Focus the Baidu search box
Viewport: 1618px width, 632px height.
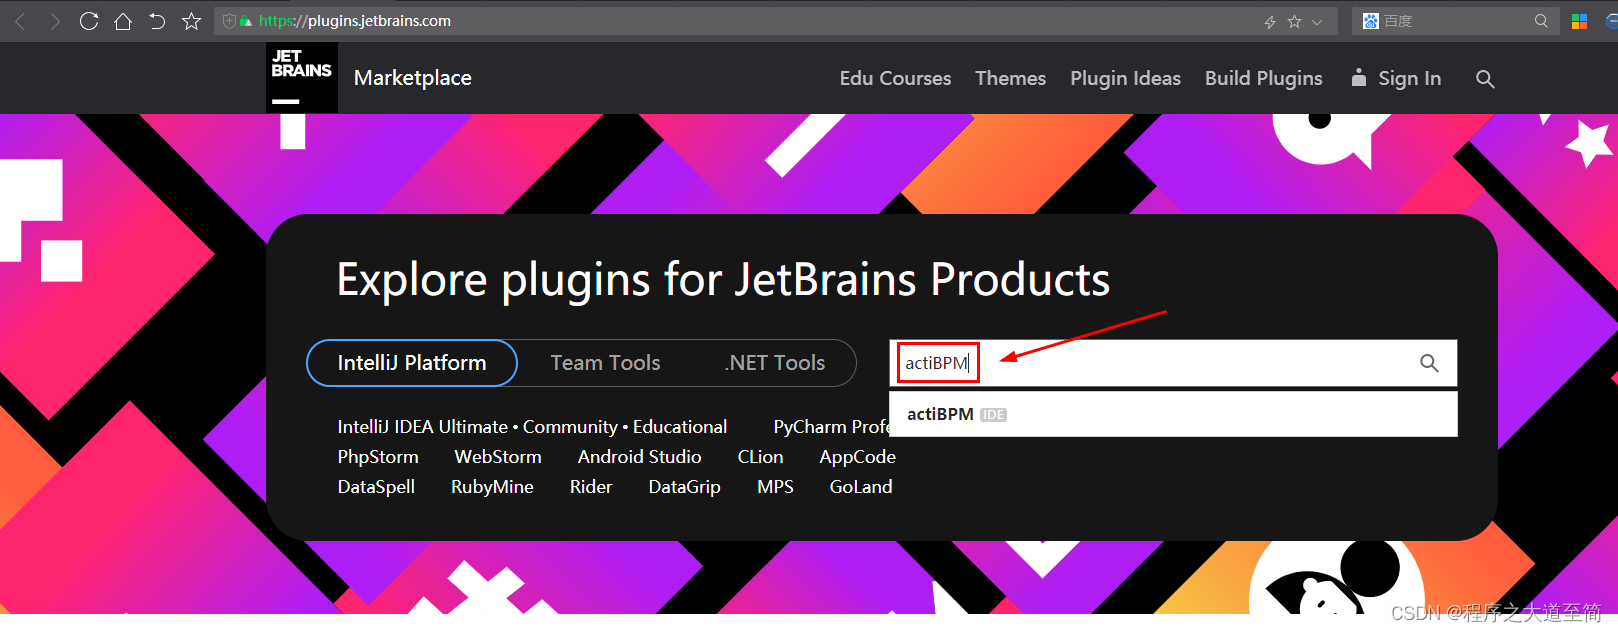[x=1455, y=21]
